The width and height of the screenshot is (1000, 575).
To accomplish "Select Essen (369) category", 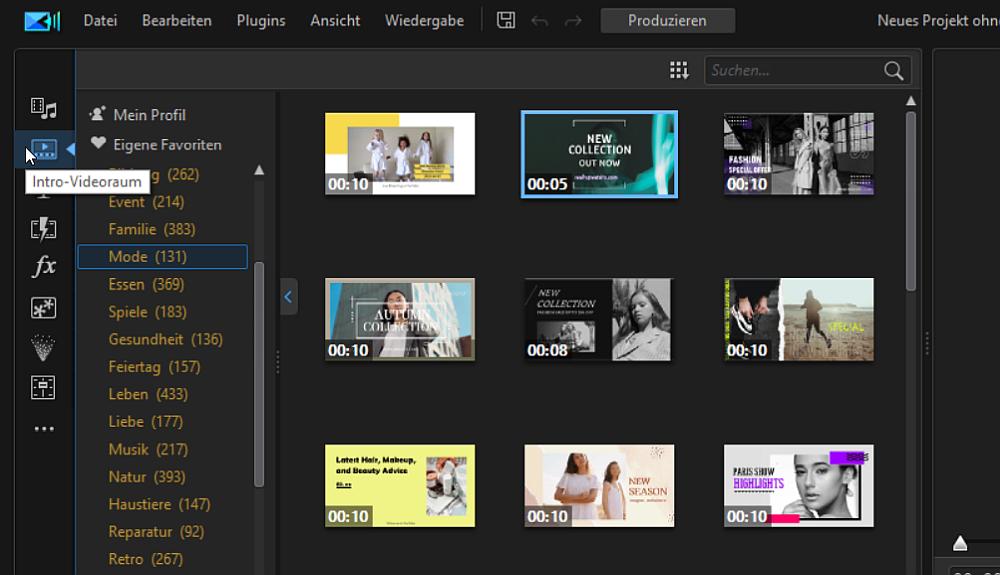I will pyautogui.click(x=146, y=284).
